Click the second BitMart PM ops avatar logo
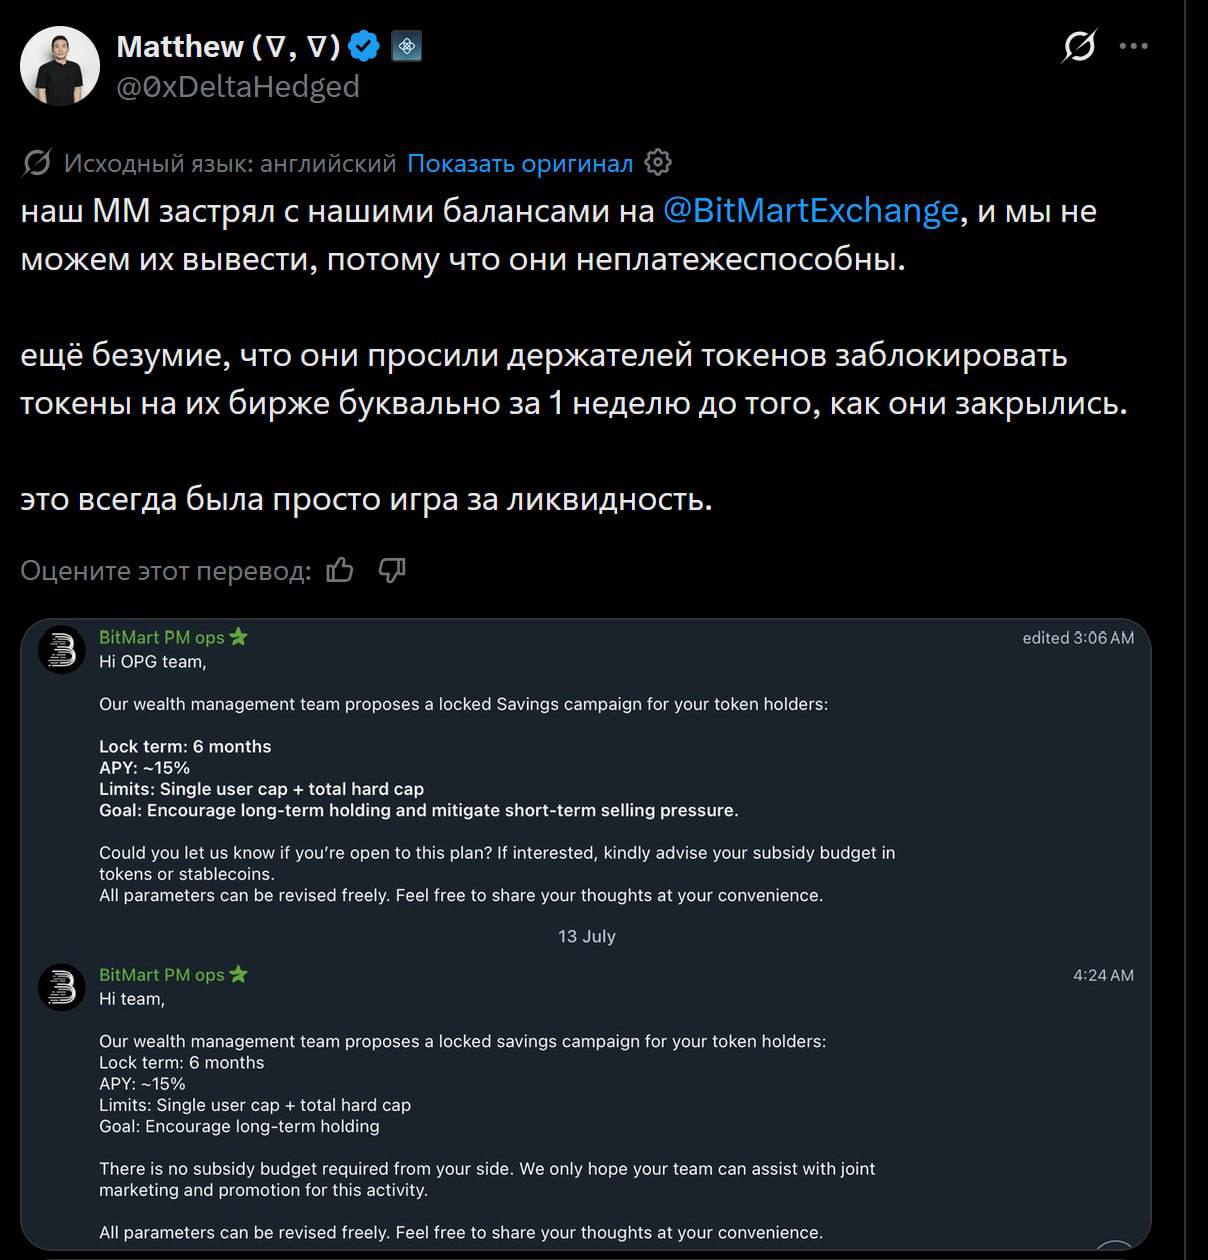 (62, 987)
